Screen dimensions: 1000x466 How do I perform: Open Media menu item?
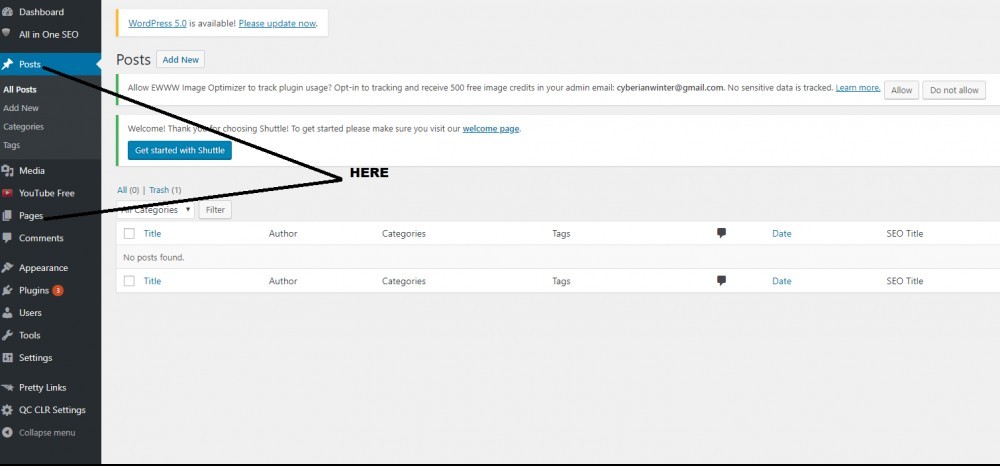(32, 170)
